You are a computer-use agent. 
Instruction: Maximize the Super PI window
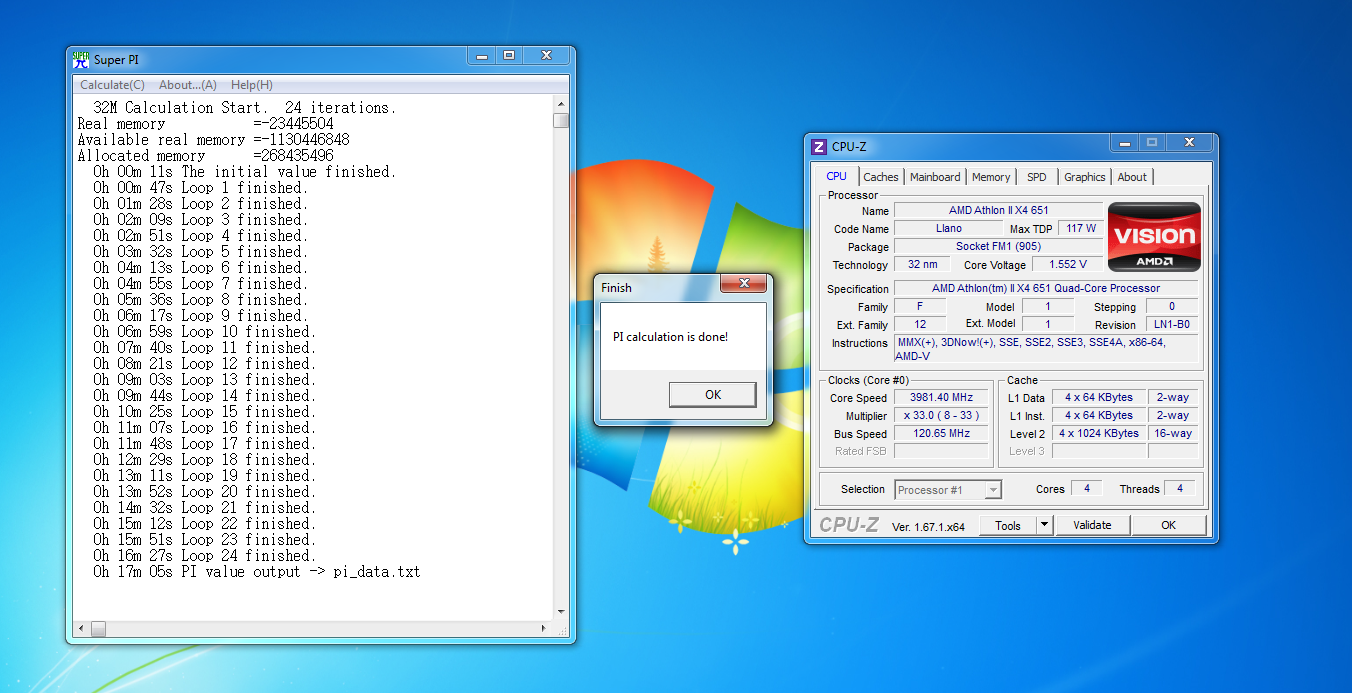click(508, 56)
